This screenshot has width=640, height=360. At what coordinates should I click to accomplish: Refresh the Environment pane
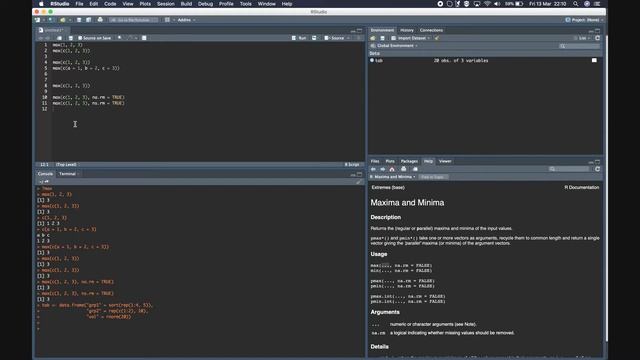598,38
